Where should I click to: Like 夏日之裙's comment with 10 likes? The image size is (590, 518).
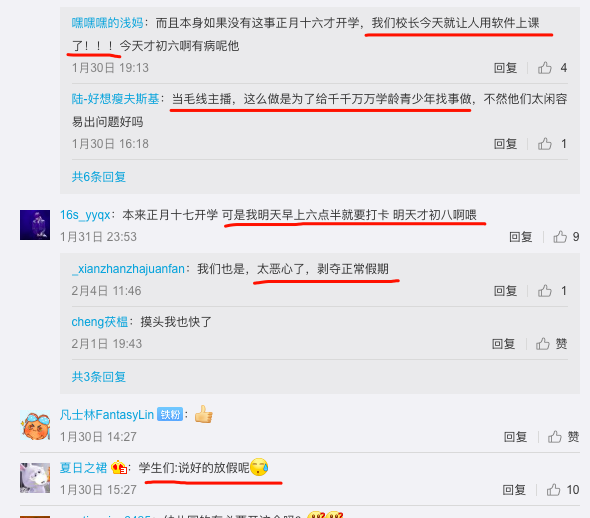click(554, 490)
